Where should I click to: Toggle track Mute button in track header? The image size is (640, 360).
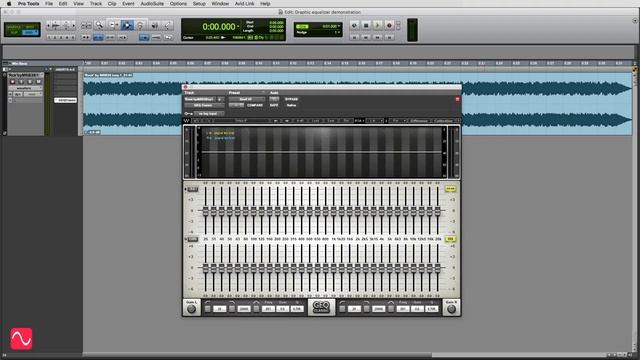click(38, 82)
